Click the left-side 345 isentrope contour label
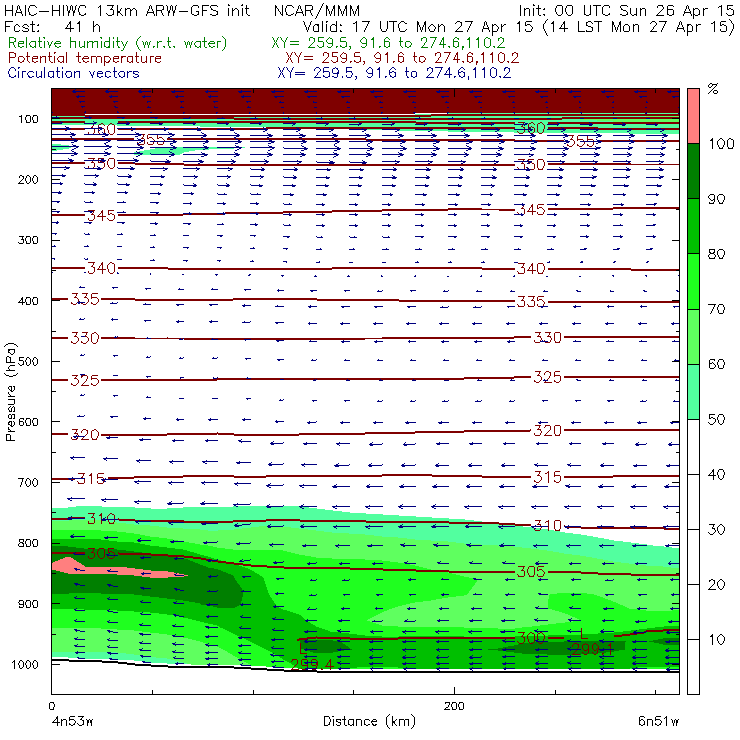 click(101, 216)
